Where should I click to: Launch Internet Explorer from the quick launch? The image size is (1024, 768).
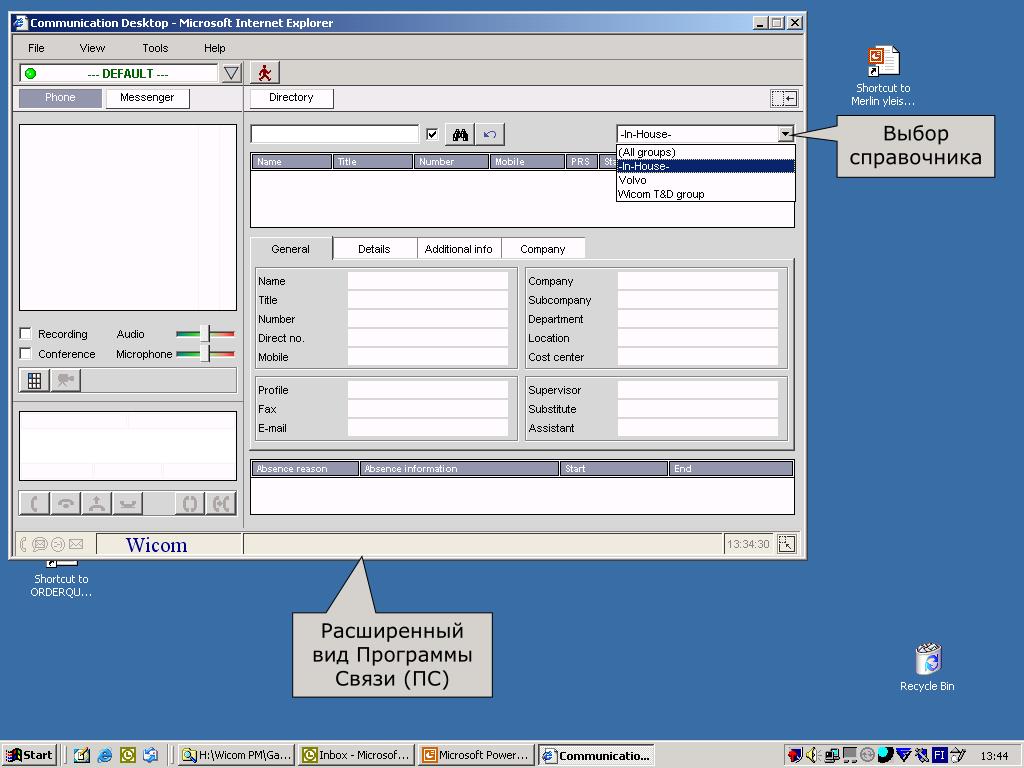[104, 756]
